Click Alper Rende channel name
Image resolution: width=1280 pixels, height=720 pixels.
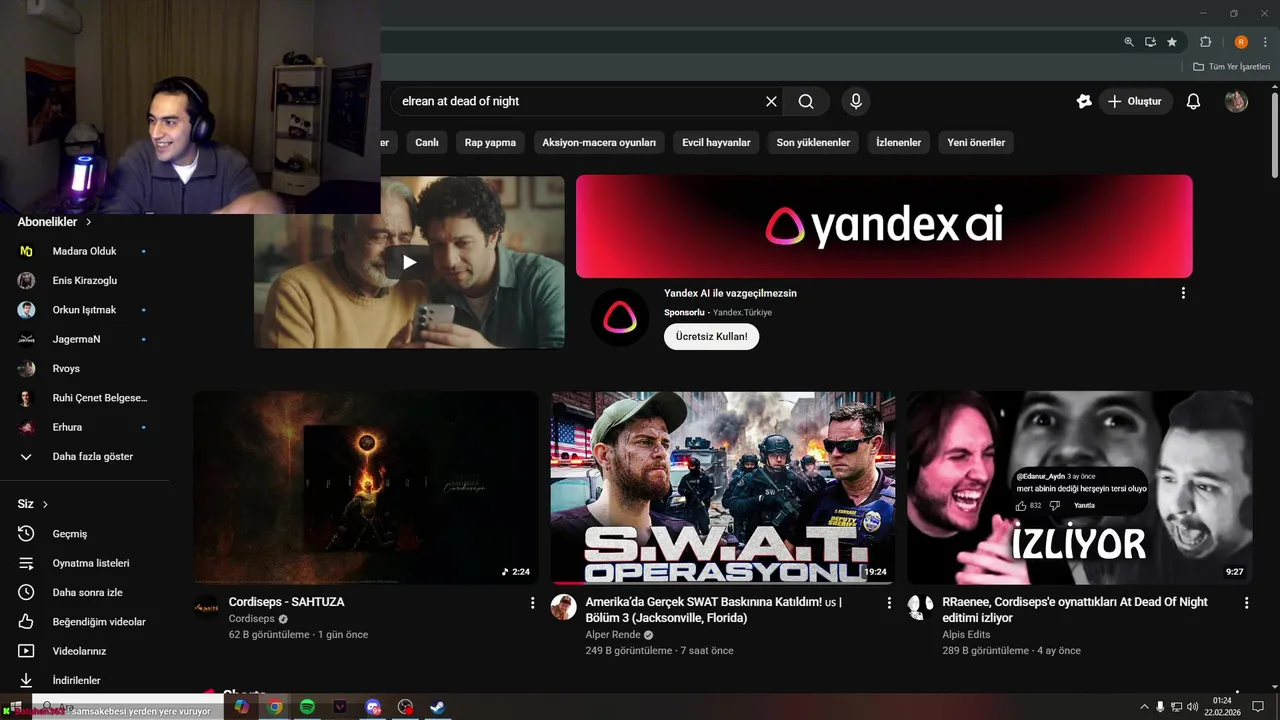(613, 635)
